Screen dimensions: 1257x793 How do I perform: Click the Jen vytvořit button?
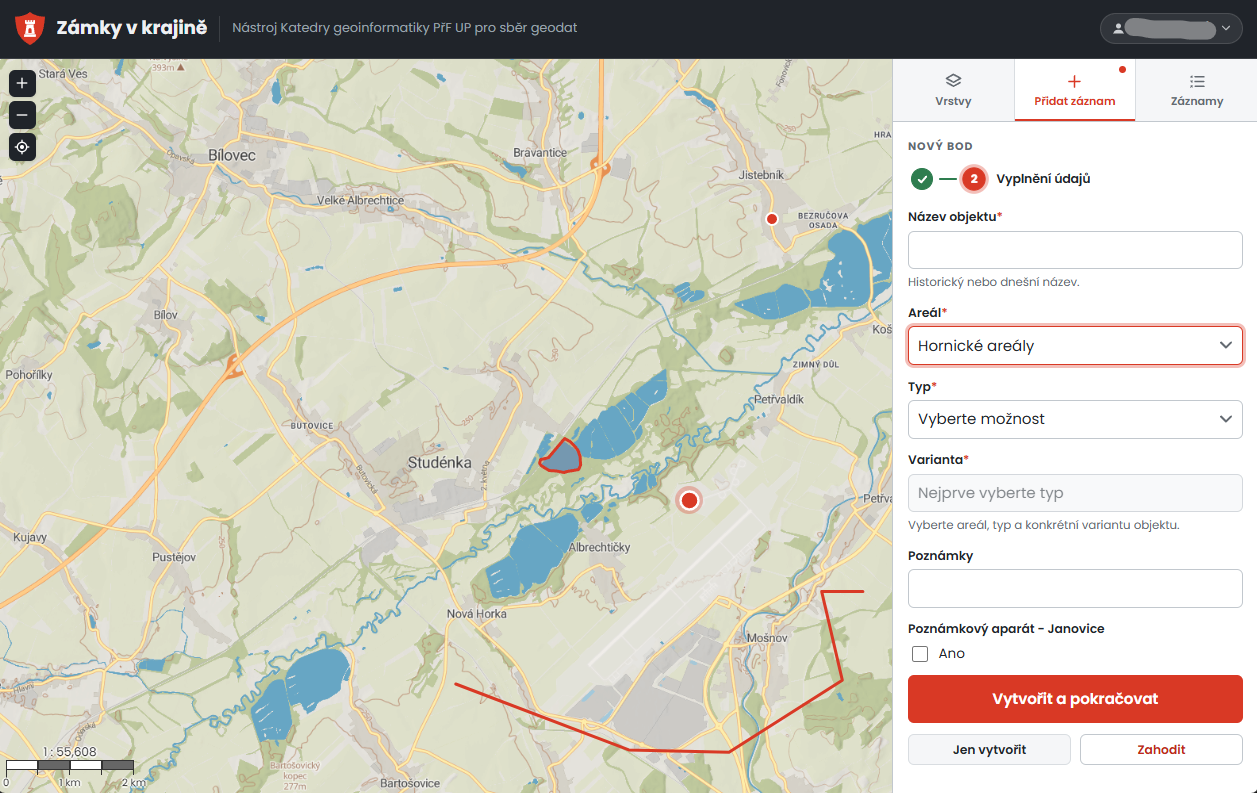[989, 749]
